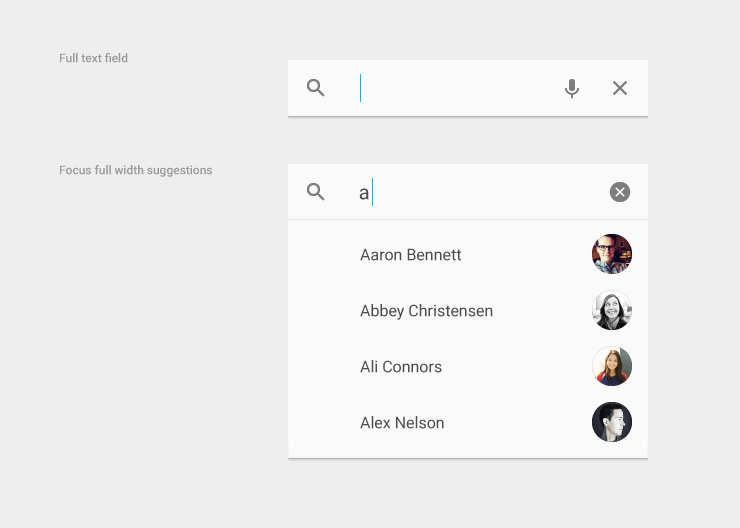740x528 pixels.
Task: Click blank space left of Alex Nelson
Action: 322,423
